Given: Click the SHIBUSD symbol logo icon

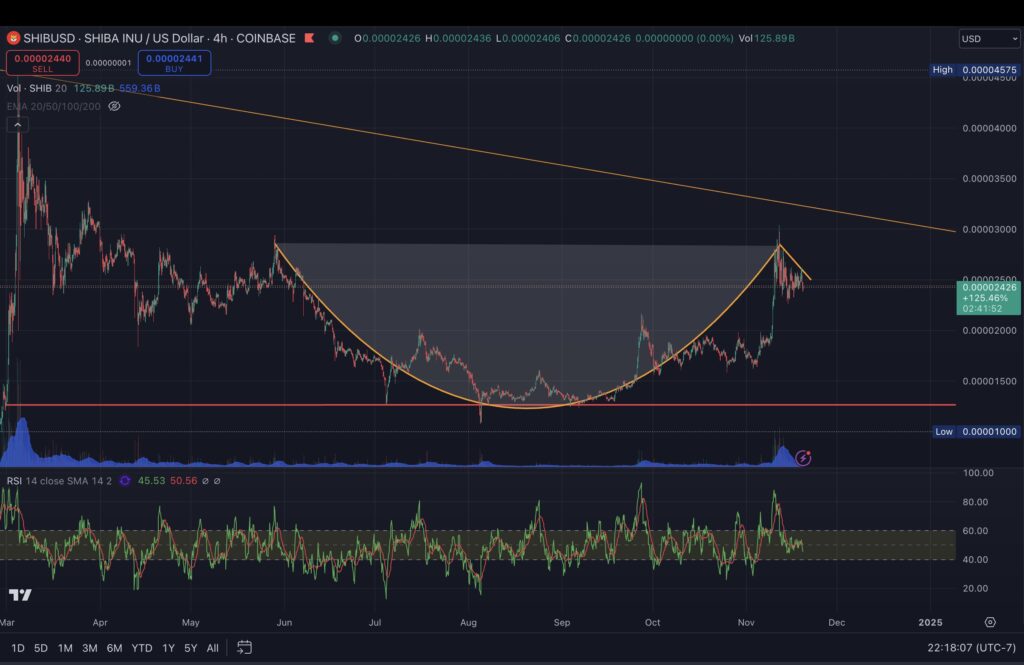Looking at the screenshot, I should coord(12,38).
